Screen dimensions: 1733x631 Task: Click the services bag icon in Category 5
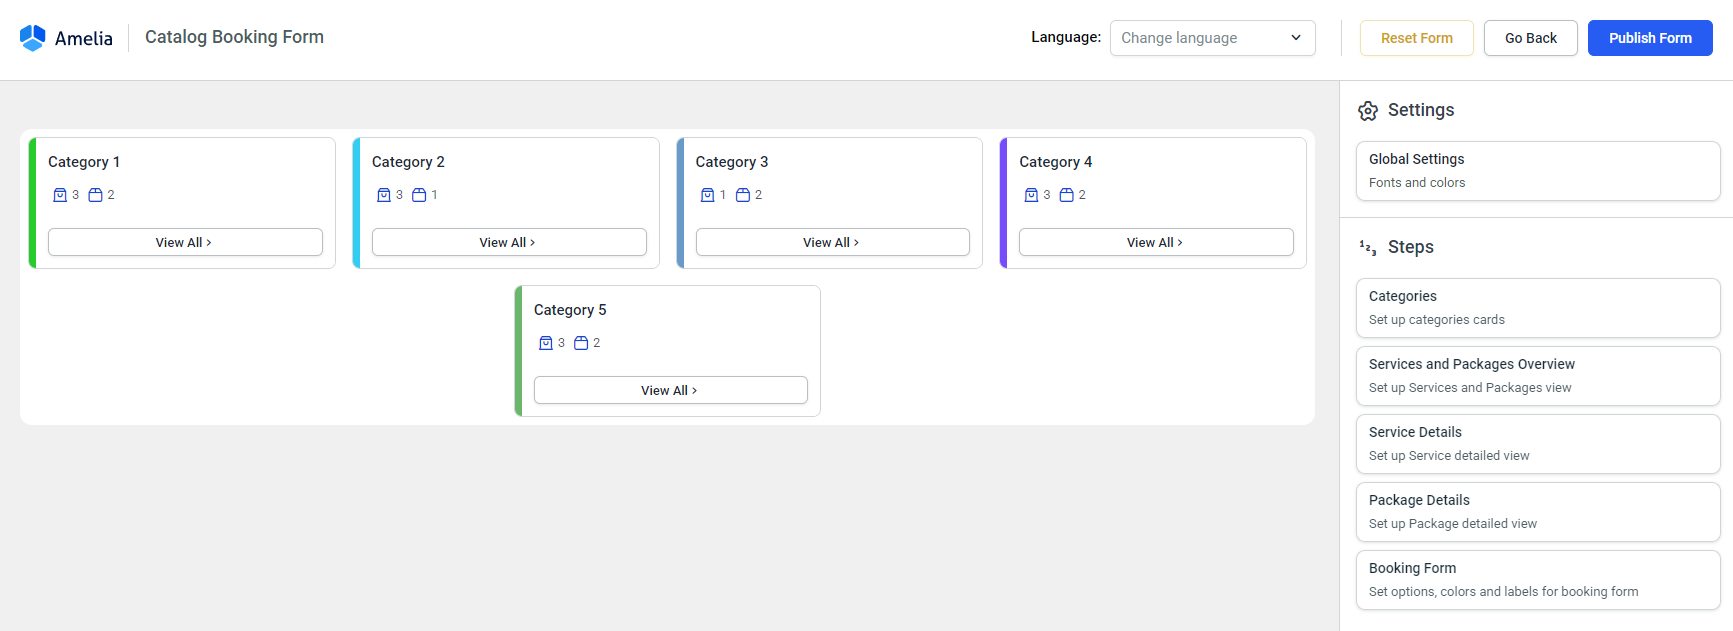coord(546,343)
